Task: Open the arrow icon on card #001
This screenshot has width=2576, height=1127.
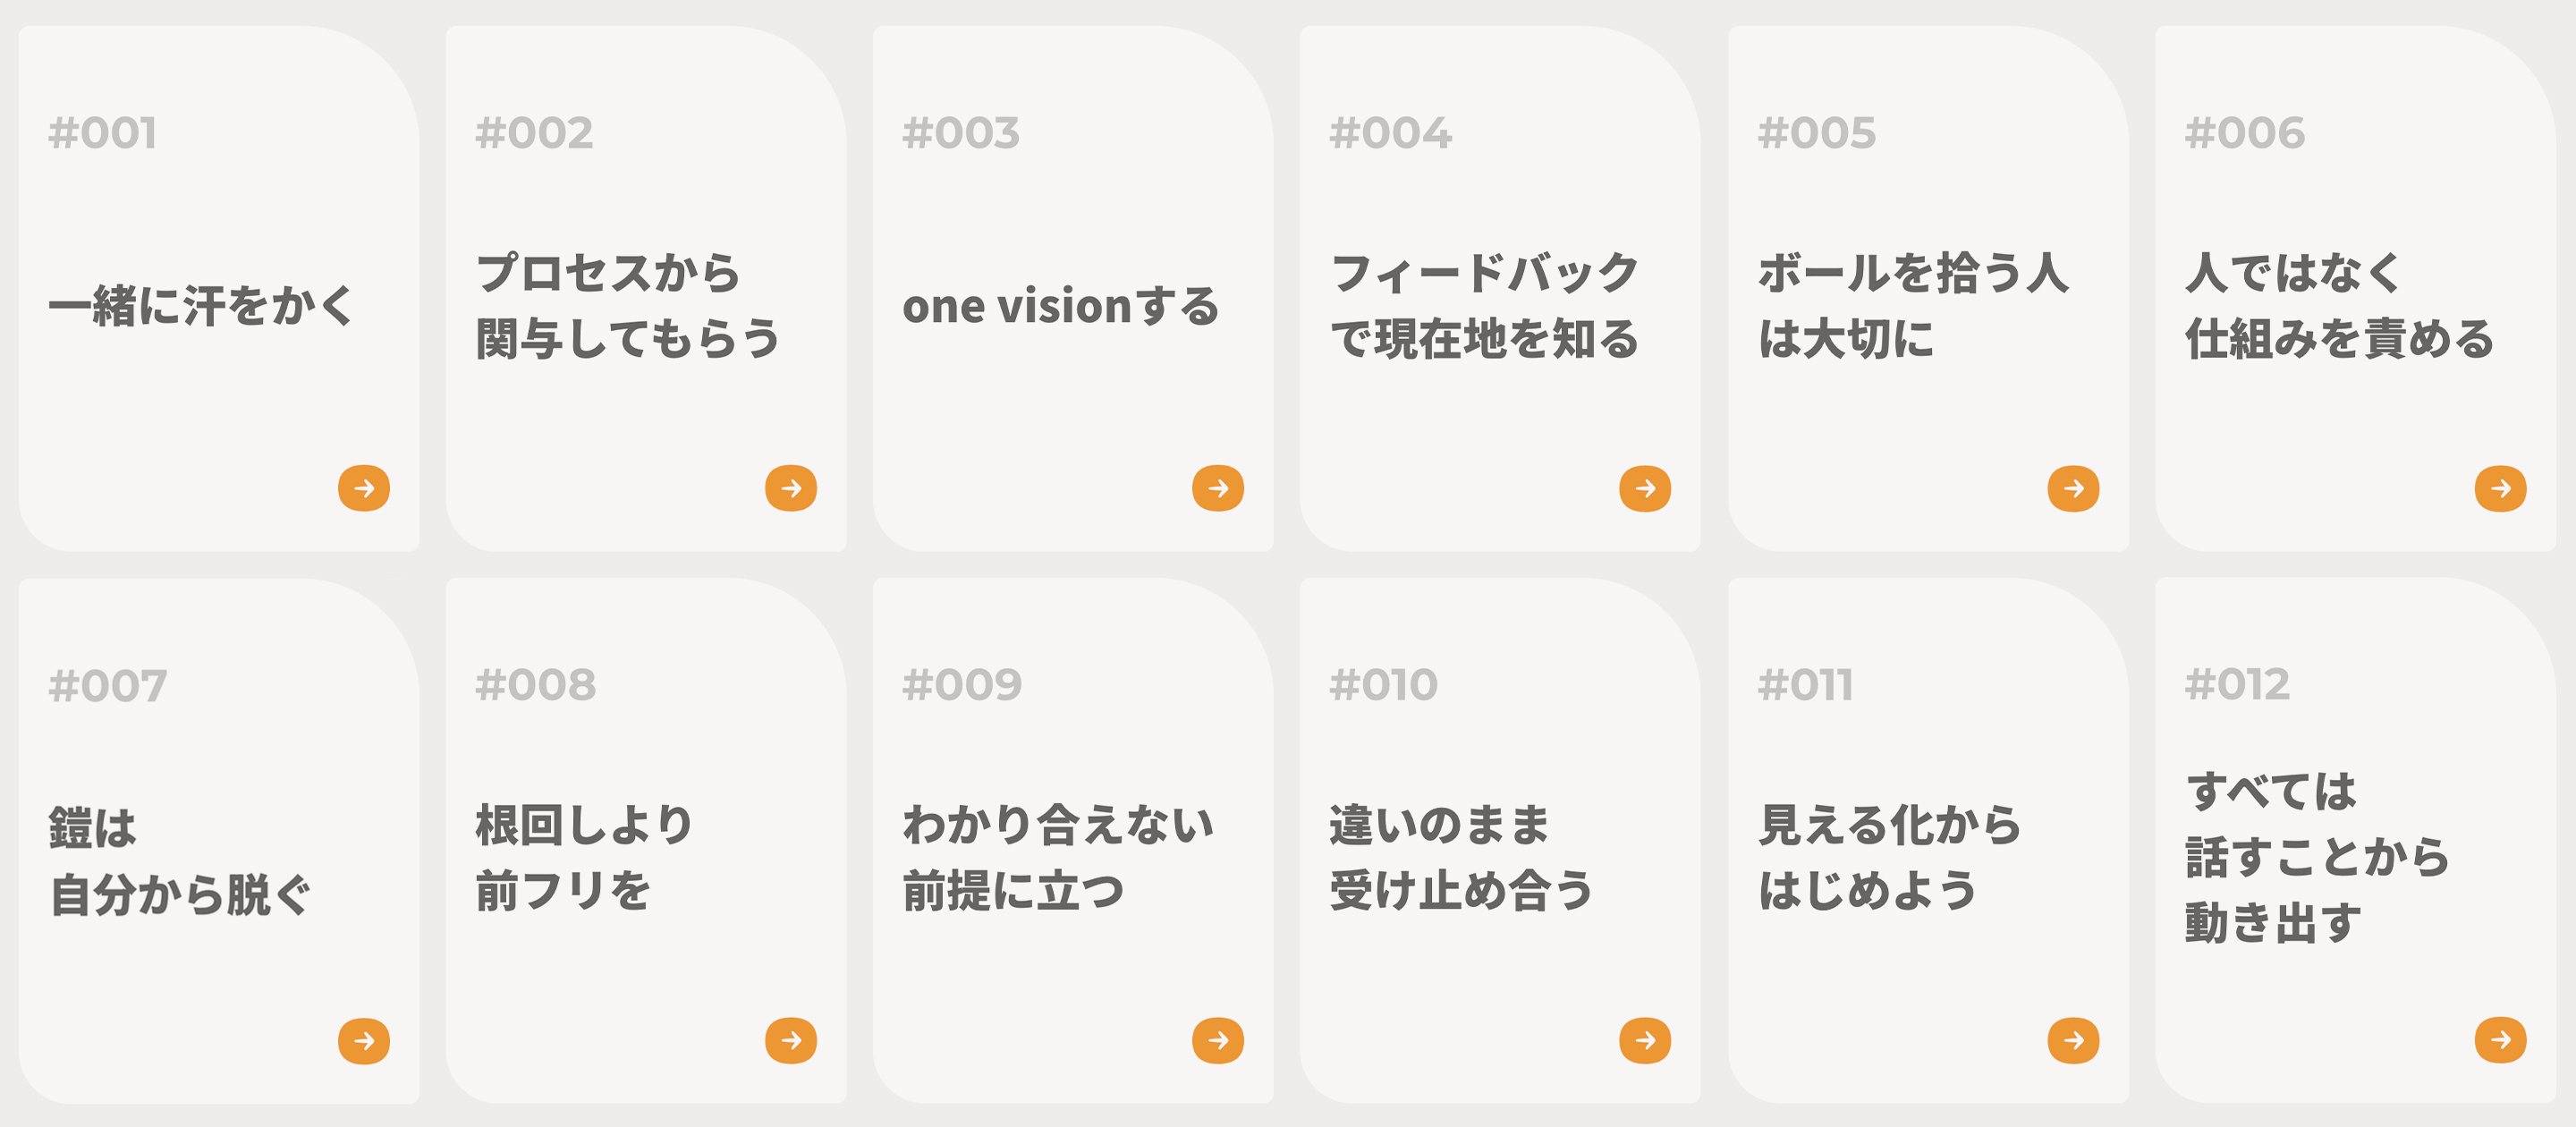Action: point(363,488)
